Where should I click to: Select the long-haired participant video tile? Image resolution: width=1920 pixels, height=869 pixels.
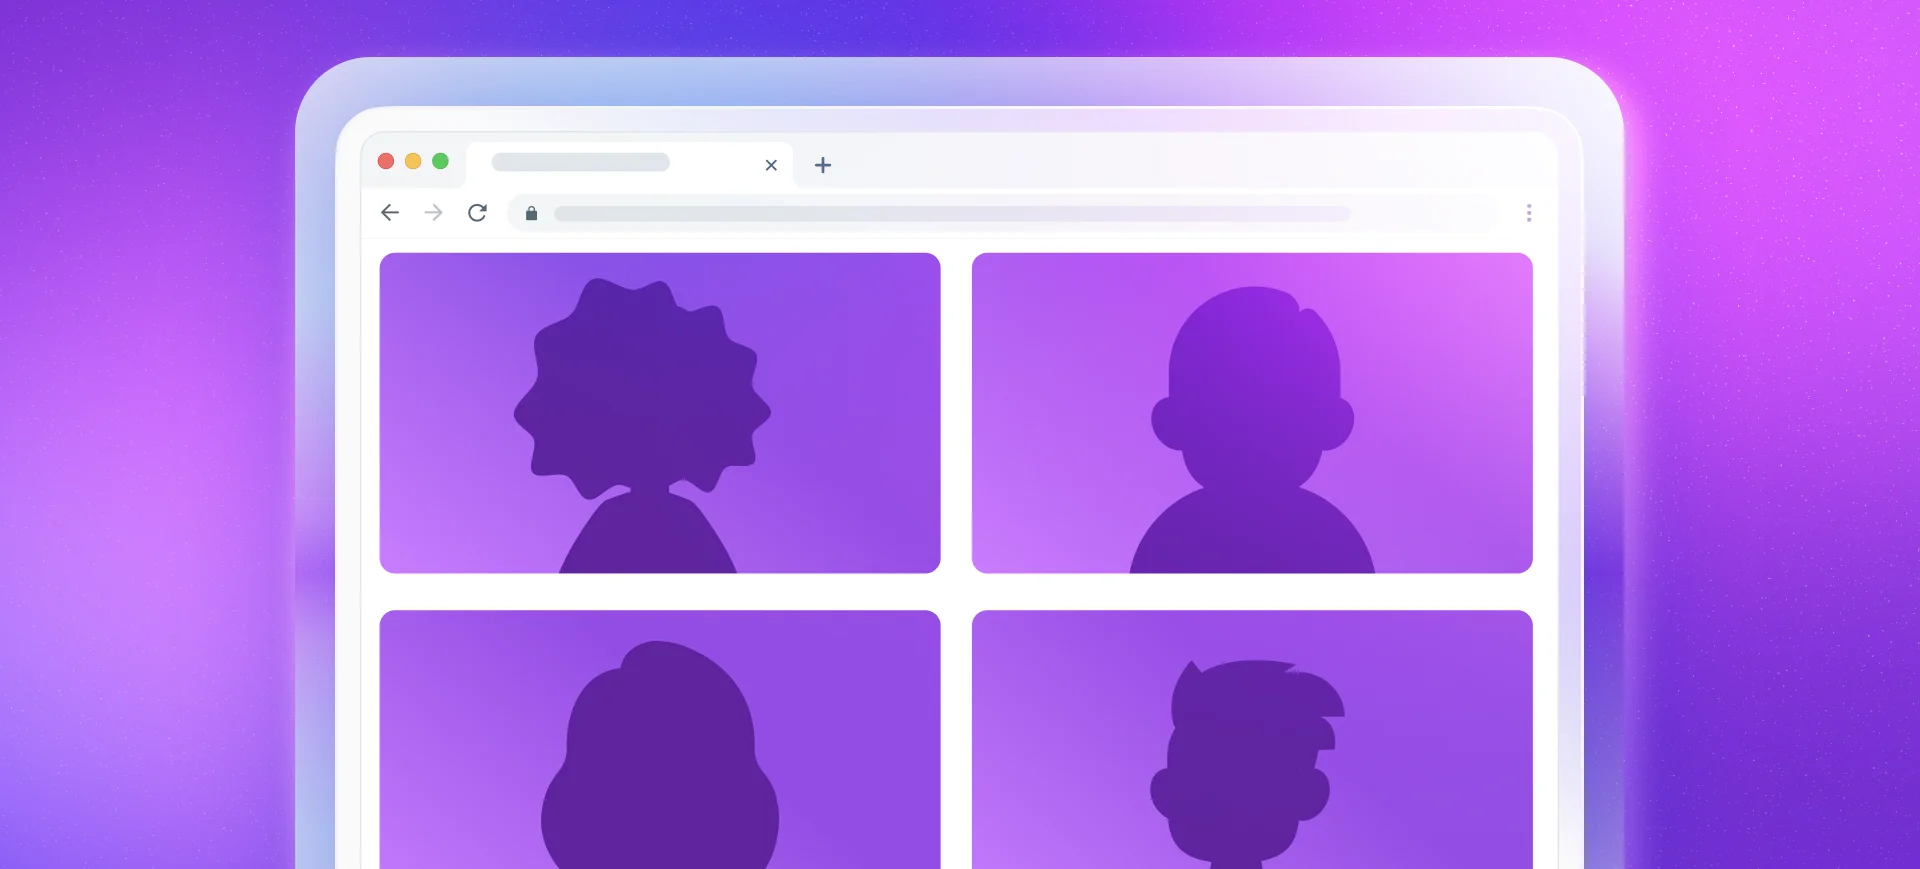(659, 740)
